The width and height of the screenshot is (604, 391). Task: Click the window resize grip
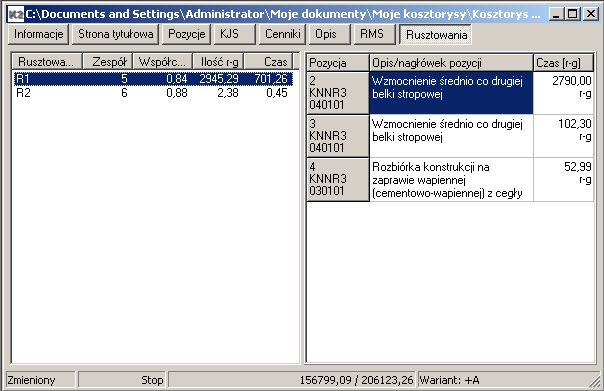tap(596, 381)
